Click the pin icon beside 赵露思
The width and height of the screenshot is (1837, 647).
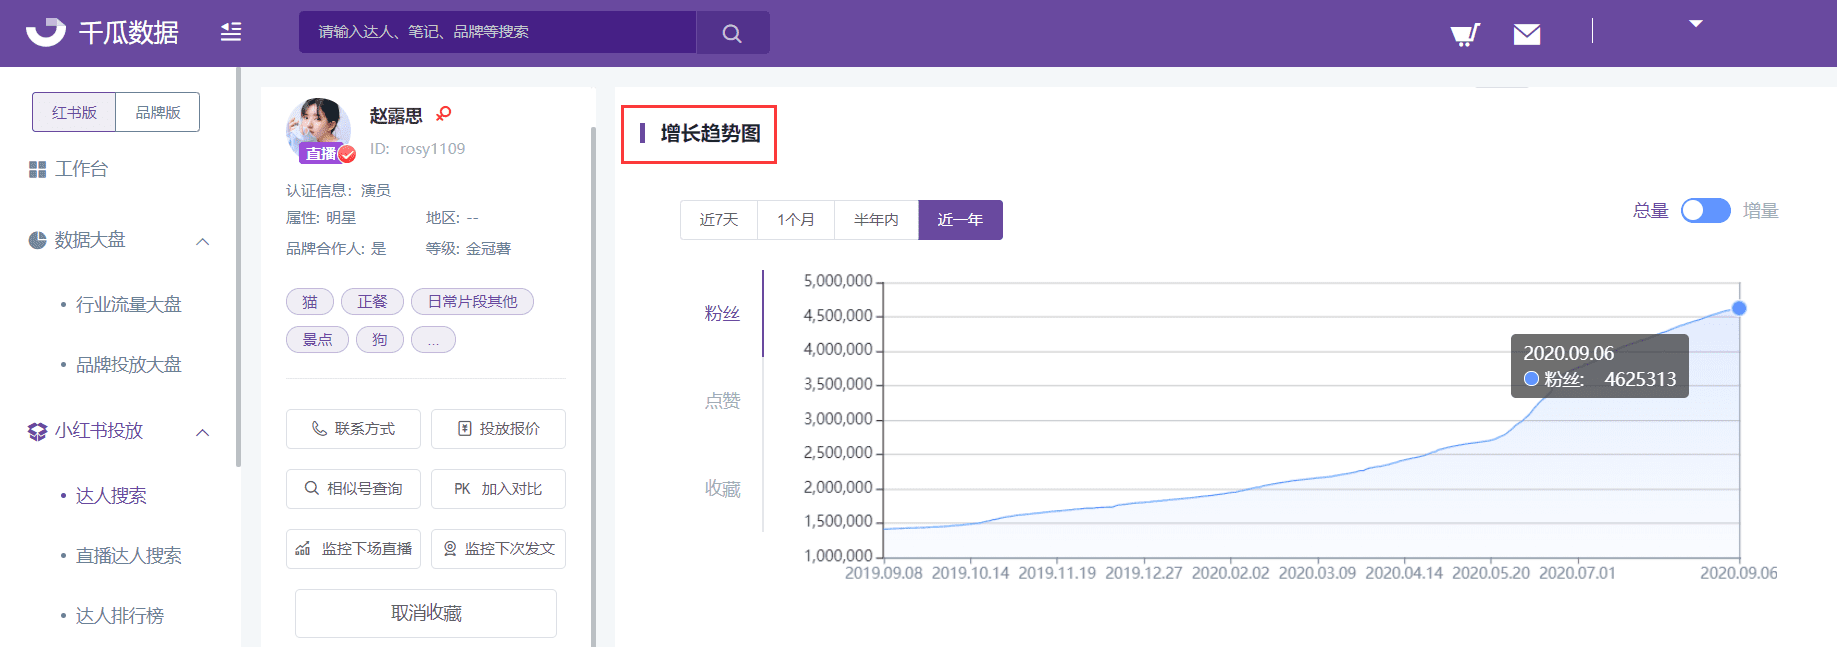point(444,114)
